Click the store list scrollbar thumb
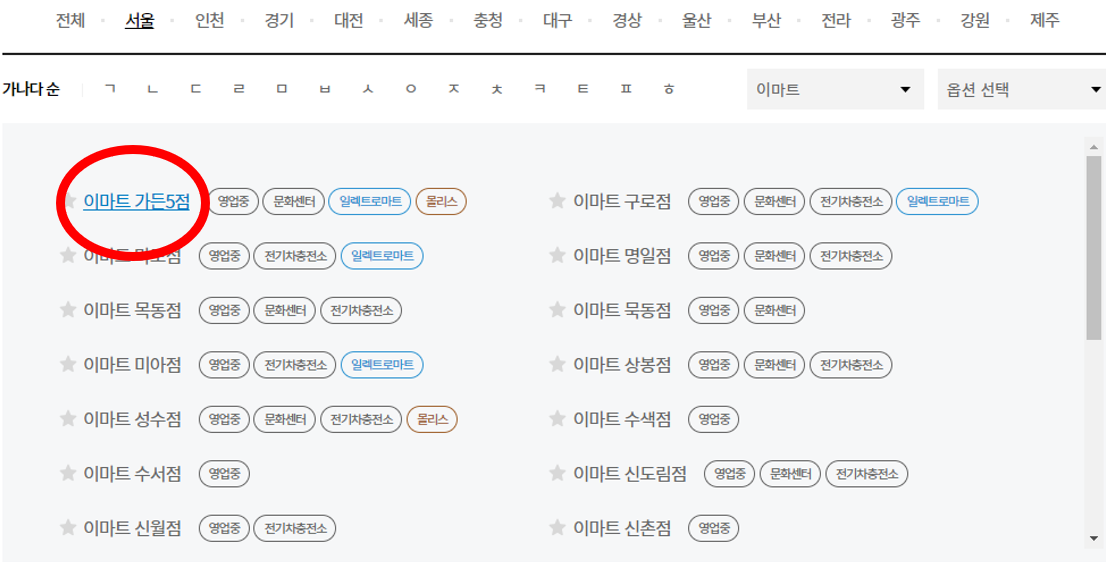This screenshot has width=1106, height=562. pos(1093,248)
